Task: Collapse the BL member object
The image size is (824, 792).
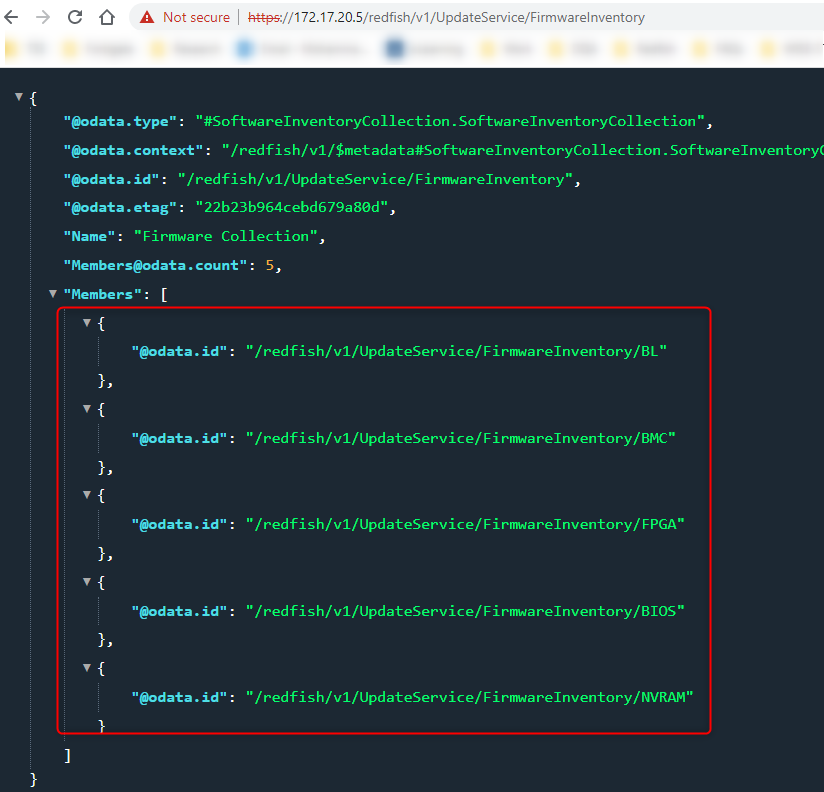Action: tap(87, 323)
